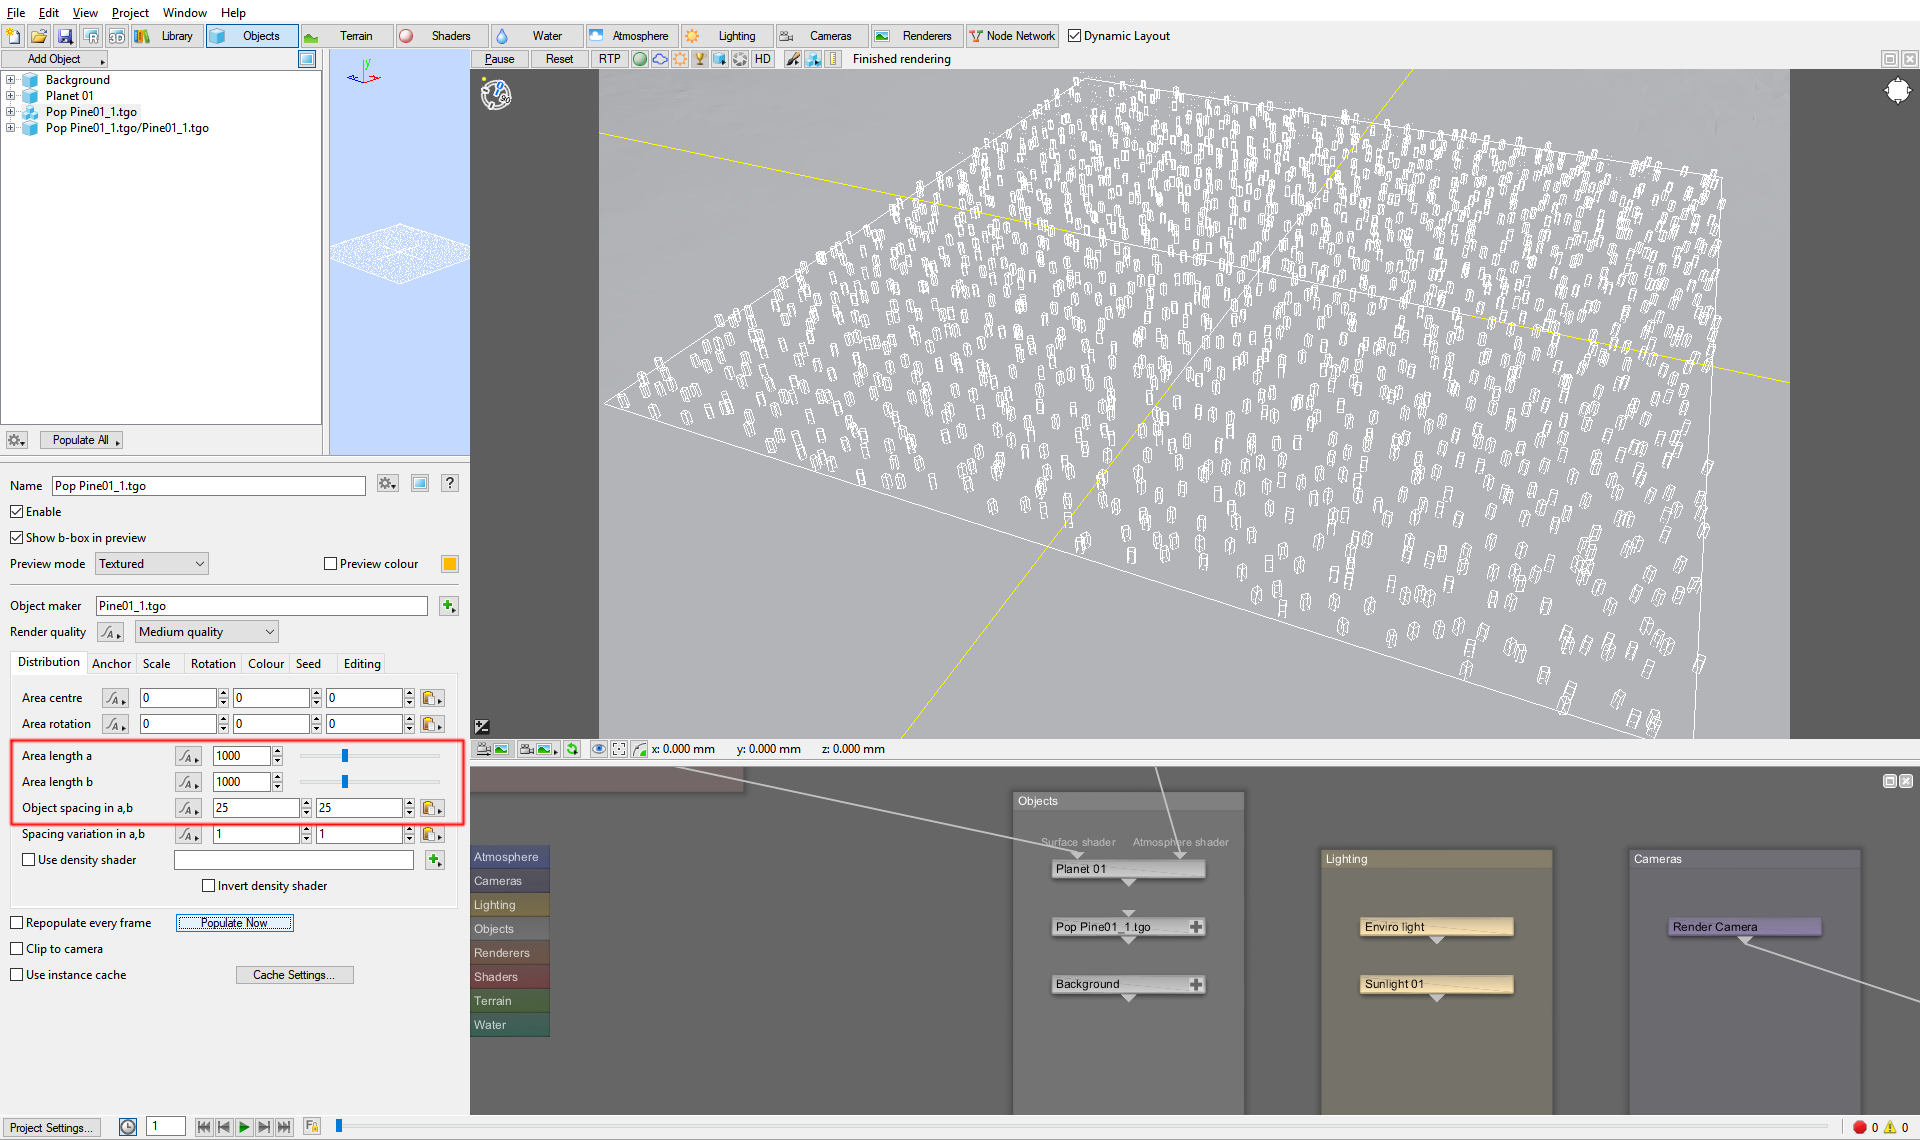Click the green refresh arrows icon
The width and height of the screenshot is (1920, 1140).
click(x=572, y=749)
